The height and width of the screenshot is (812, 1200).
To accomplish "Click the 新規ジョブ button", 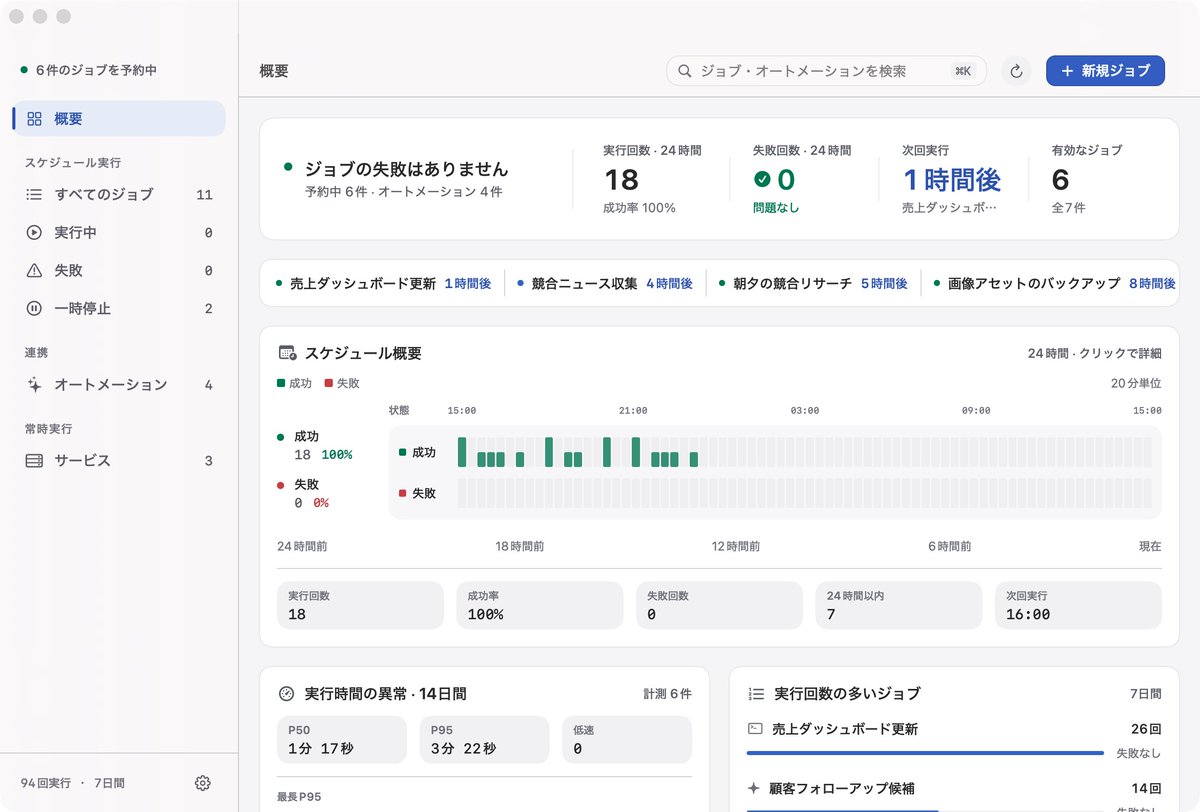I will (x=1105, y=71).
